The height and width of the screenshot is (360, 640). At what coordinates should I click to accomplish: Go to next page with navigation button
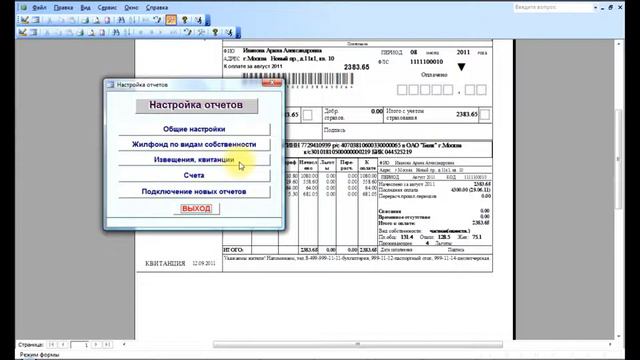[96, 345]
